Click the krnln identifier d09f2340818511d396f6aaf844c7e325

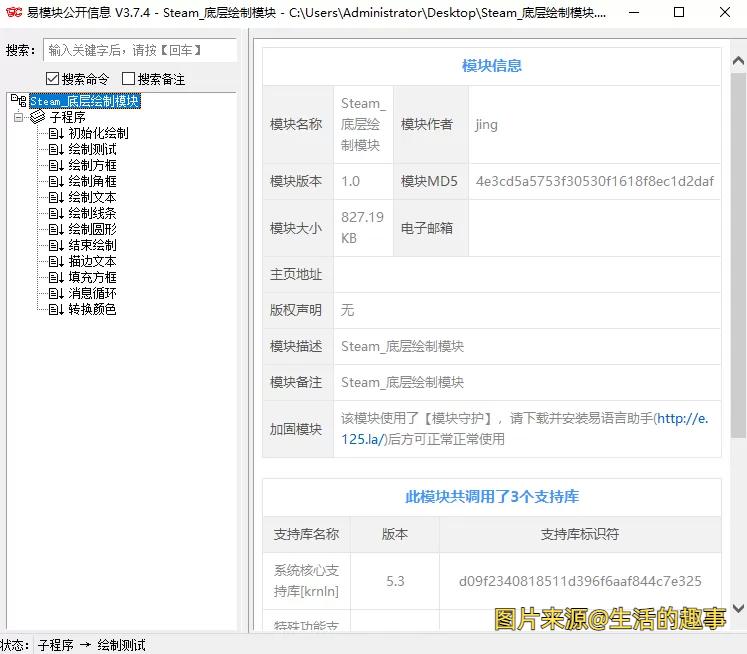coord(580,581)
